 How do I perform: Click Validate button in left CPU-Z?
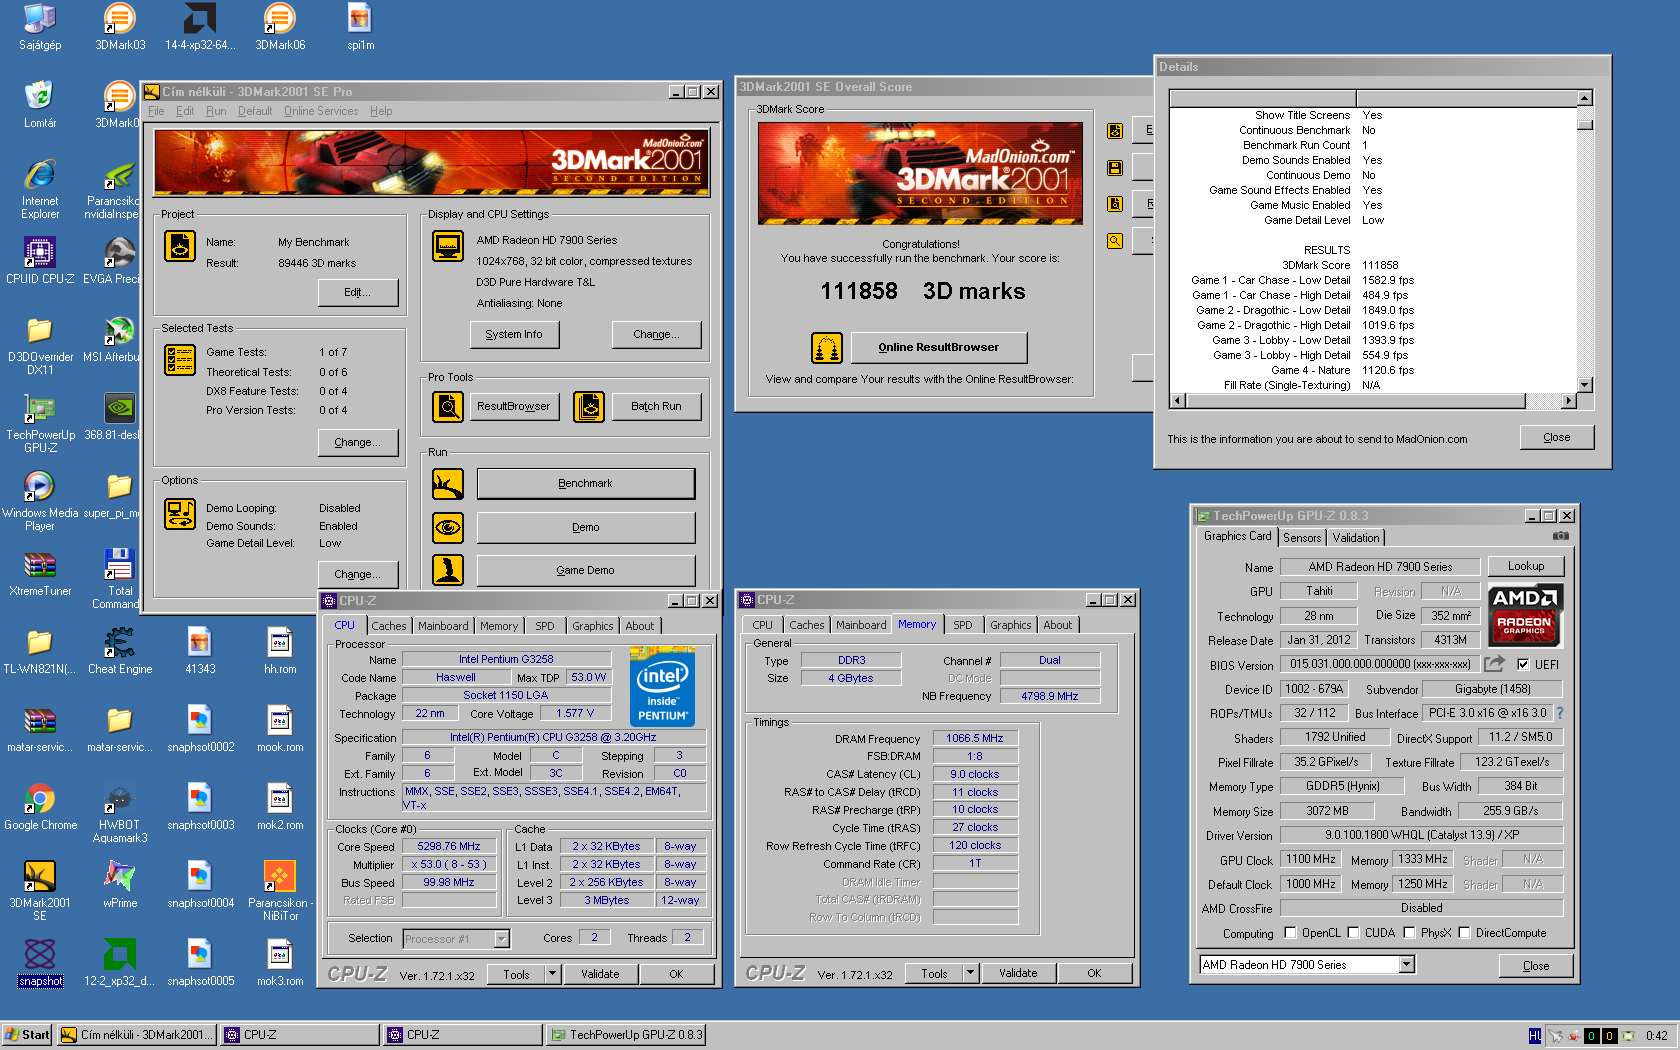(x=600, y=974)
